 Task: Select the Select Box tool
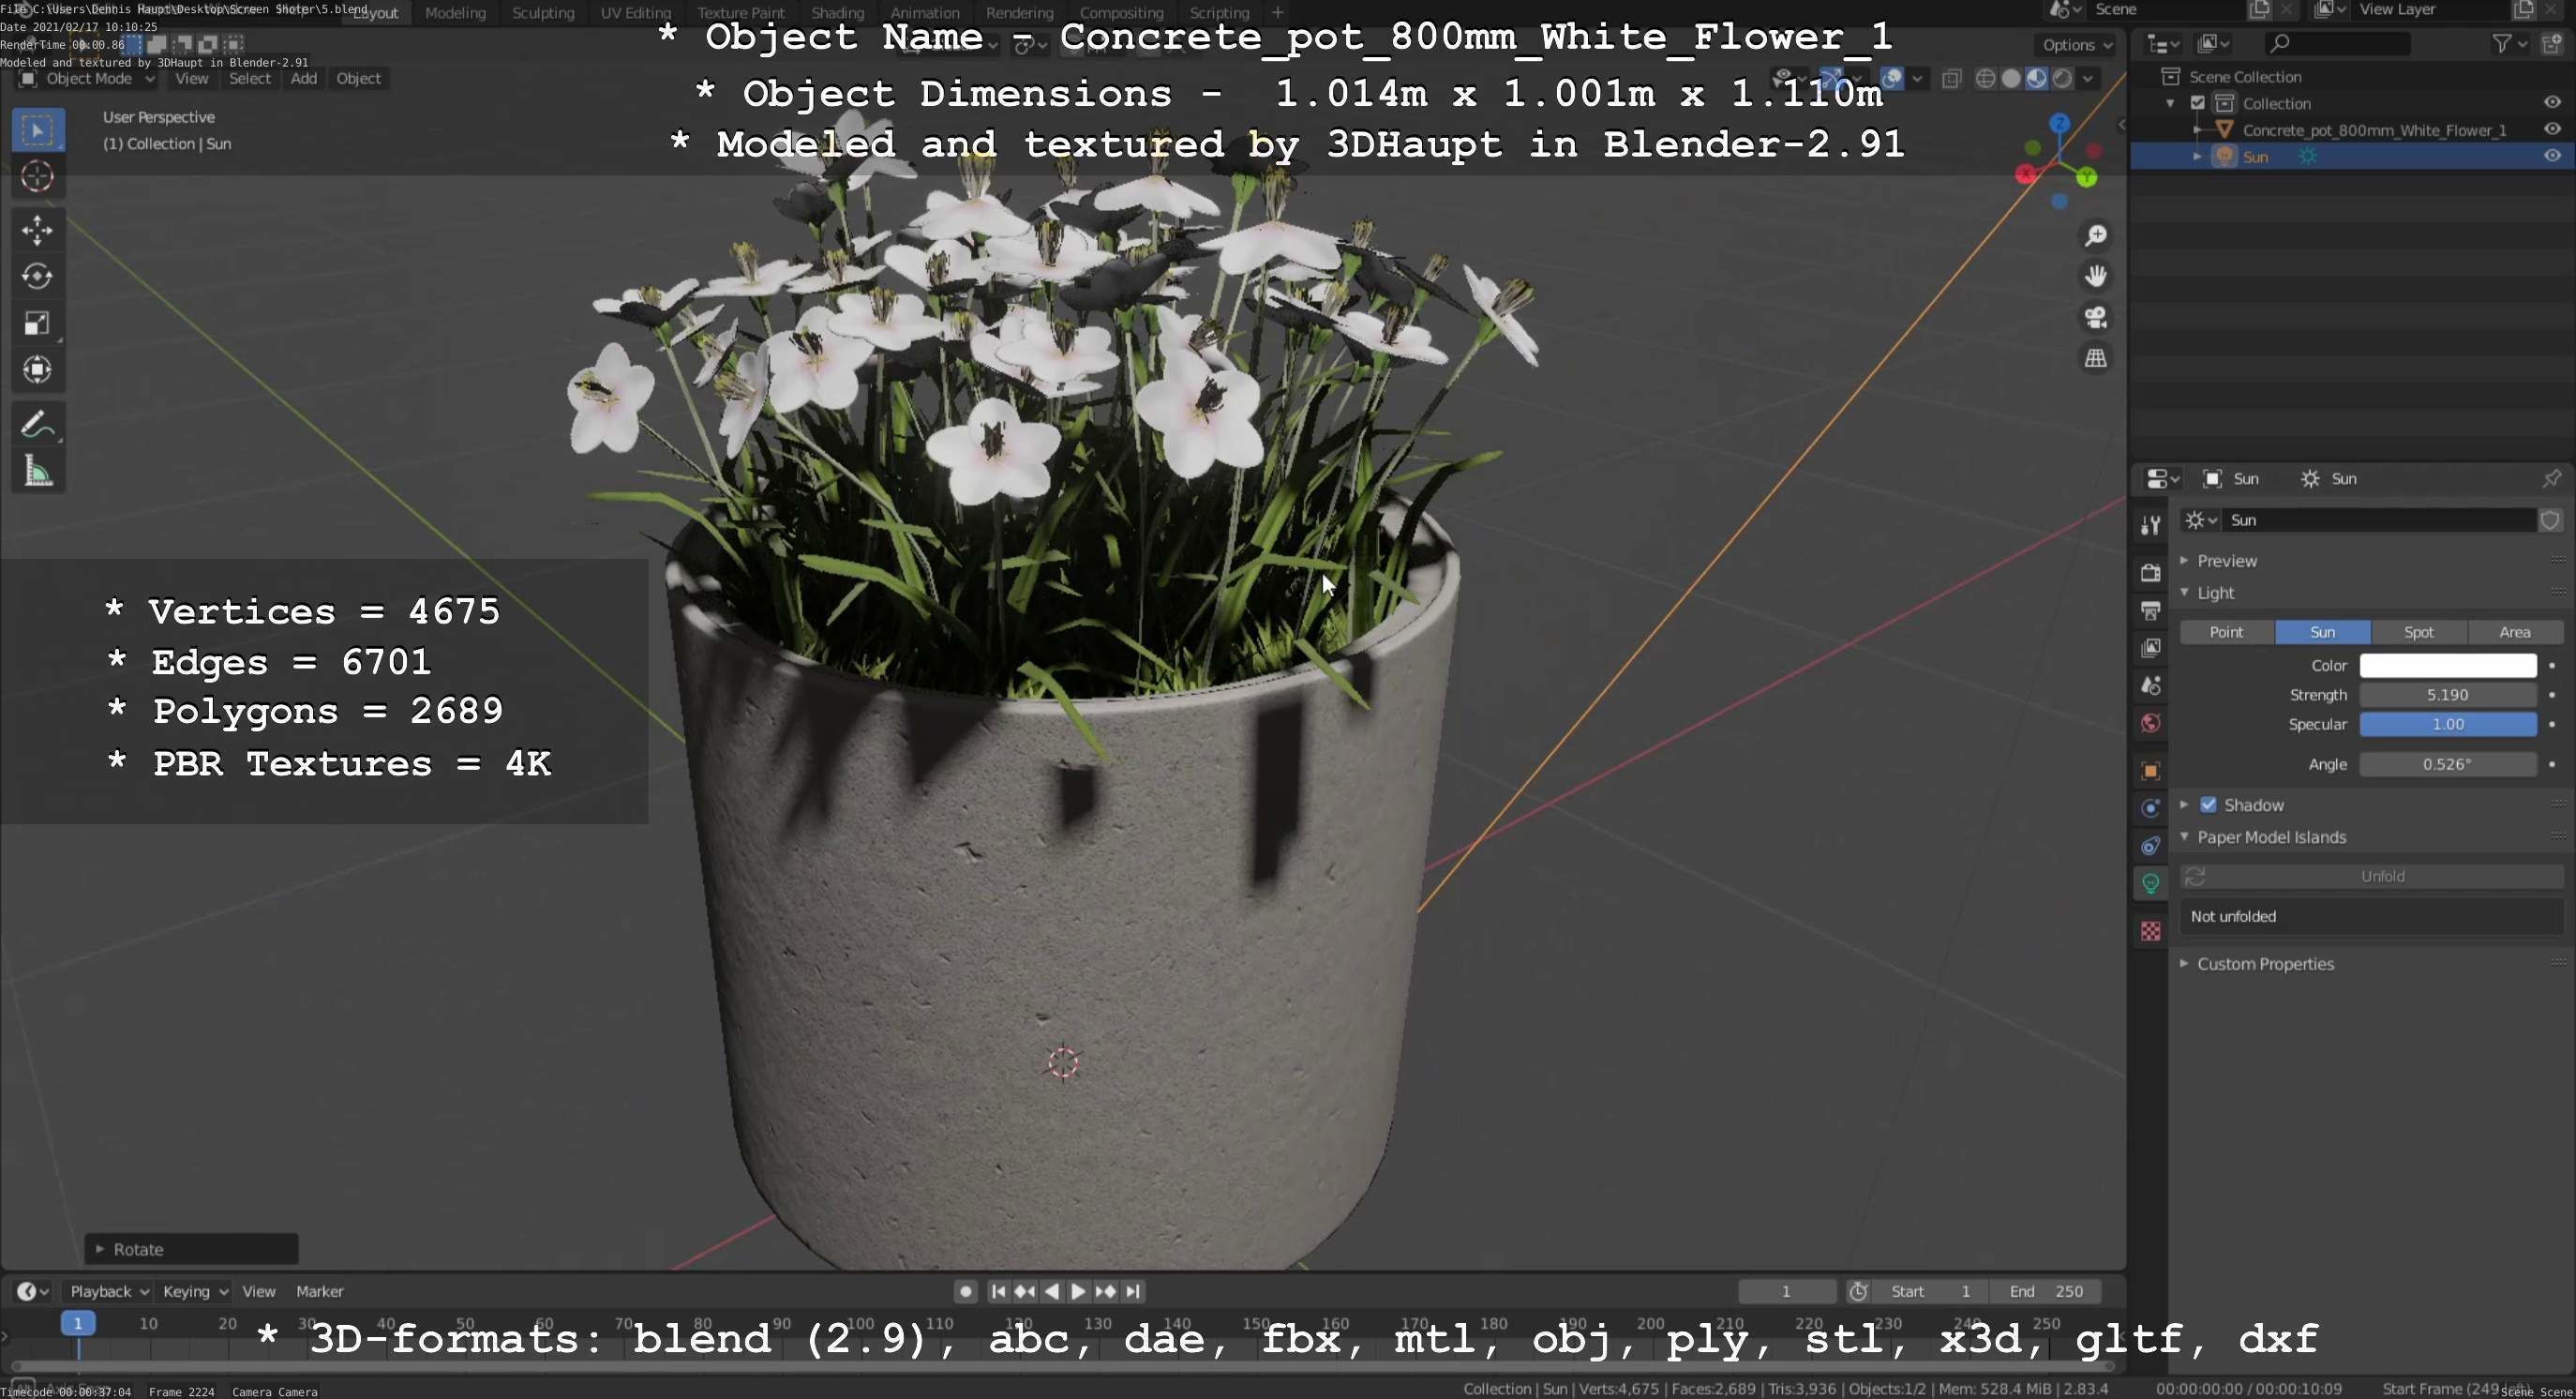pos(38,130)
